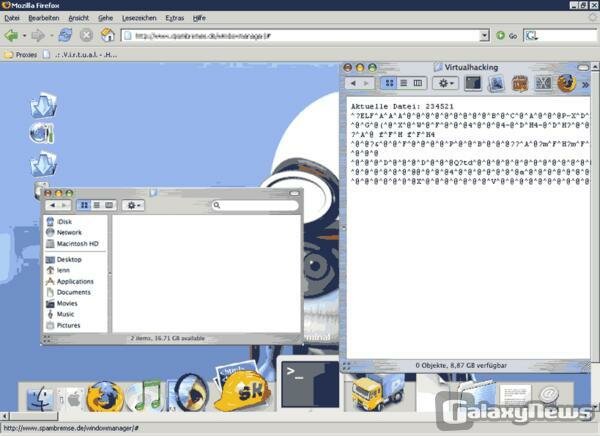Select column view in small Finder window

click(109, 205)
